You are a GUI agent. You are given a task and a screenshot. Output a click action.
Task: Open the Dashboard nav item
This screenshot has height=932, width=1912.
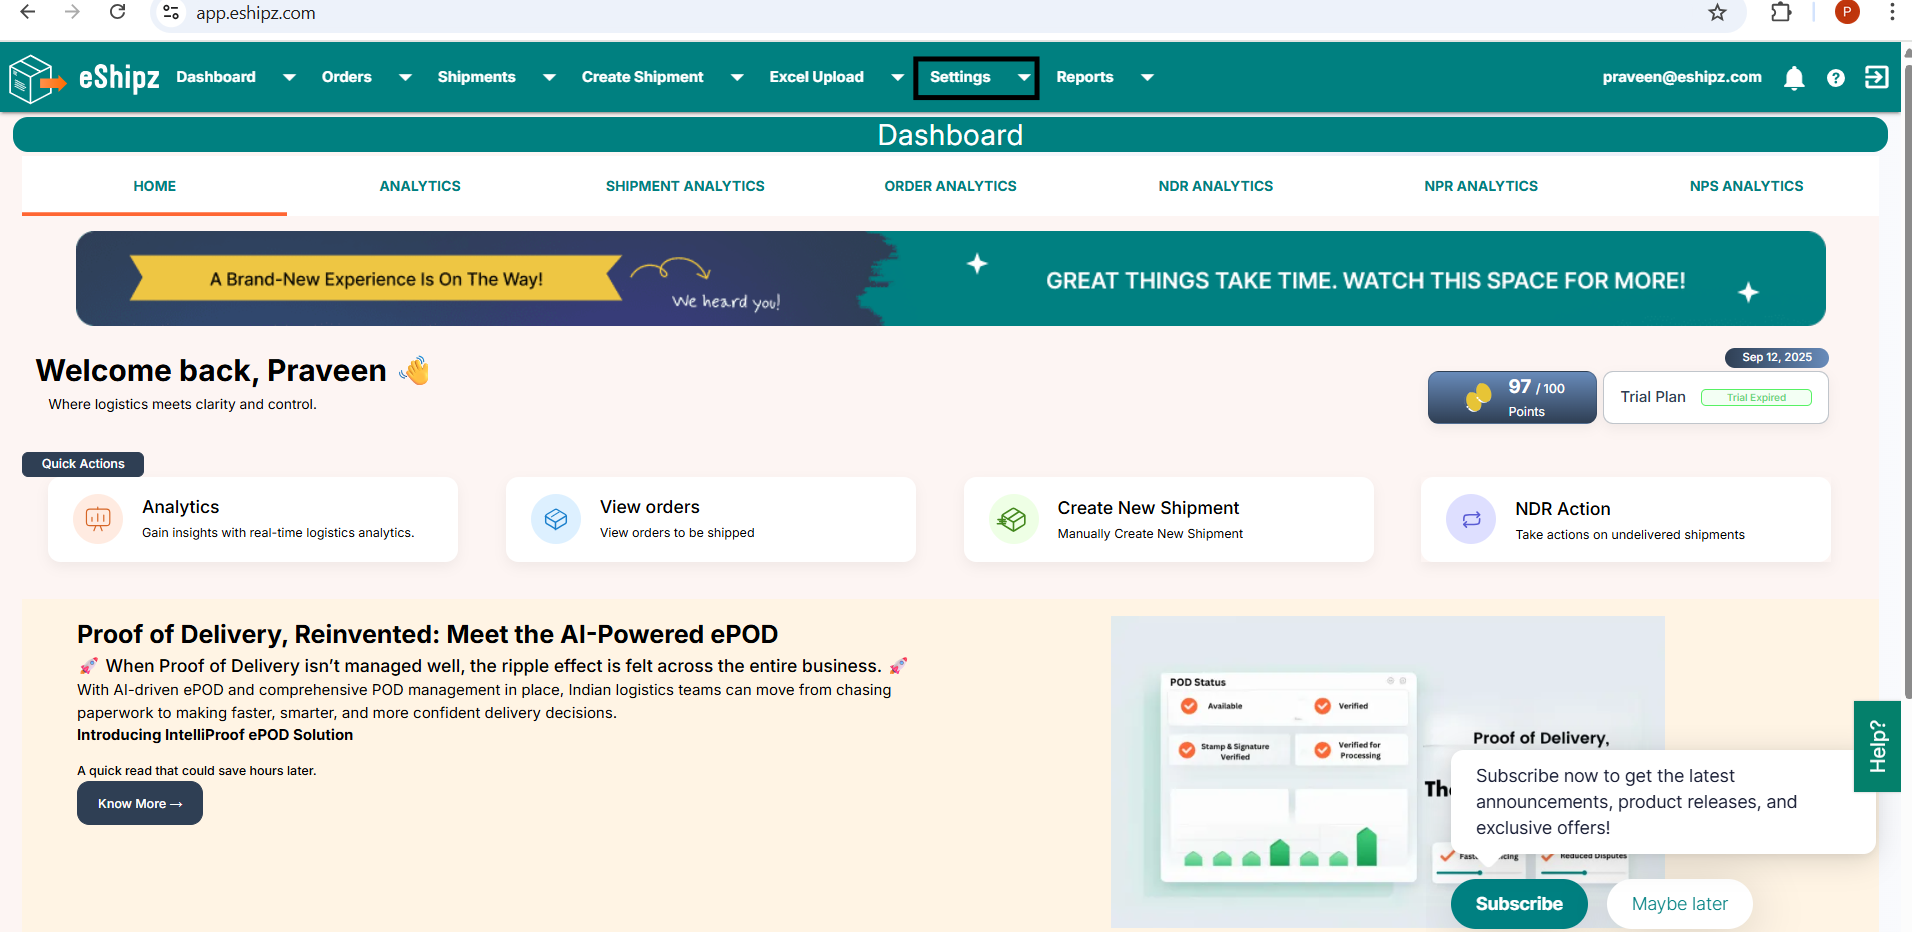(x=216, y=77)
